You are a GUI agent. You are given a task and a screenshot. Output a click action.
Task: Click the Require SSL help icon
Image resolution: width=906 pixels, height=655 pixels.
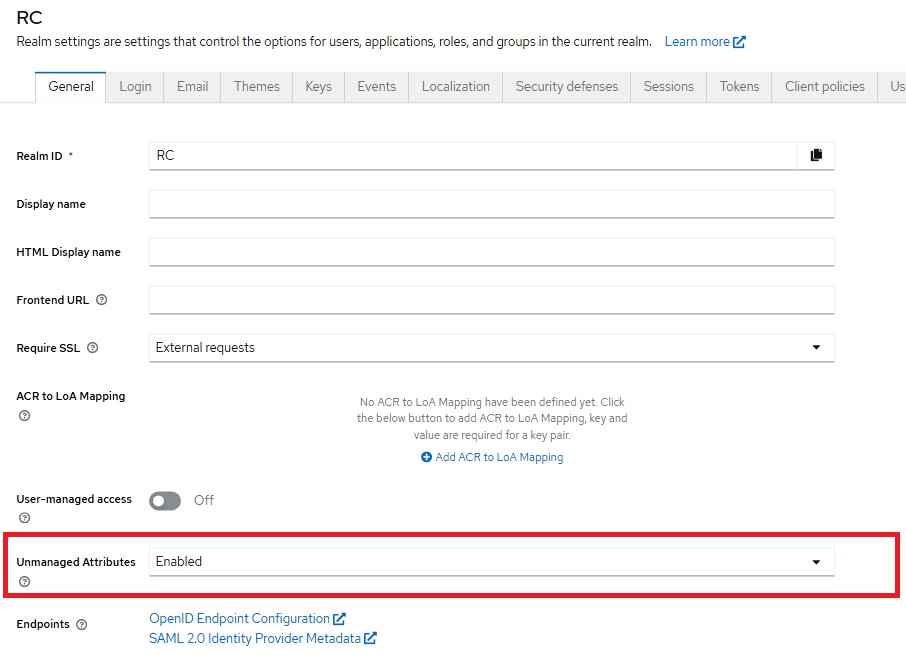[93, 348]
